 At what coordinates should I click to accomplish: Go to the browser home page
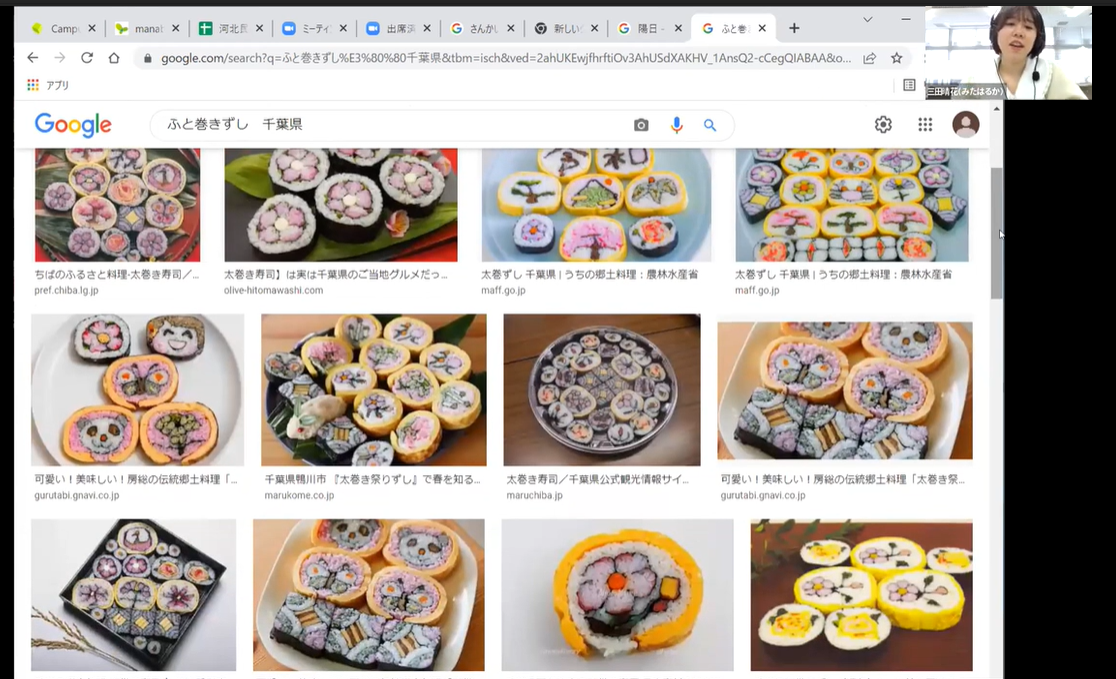(114, 58)
